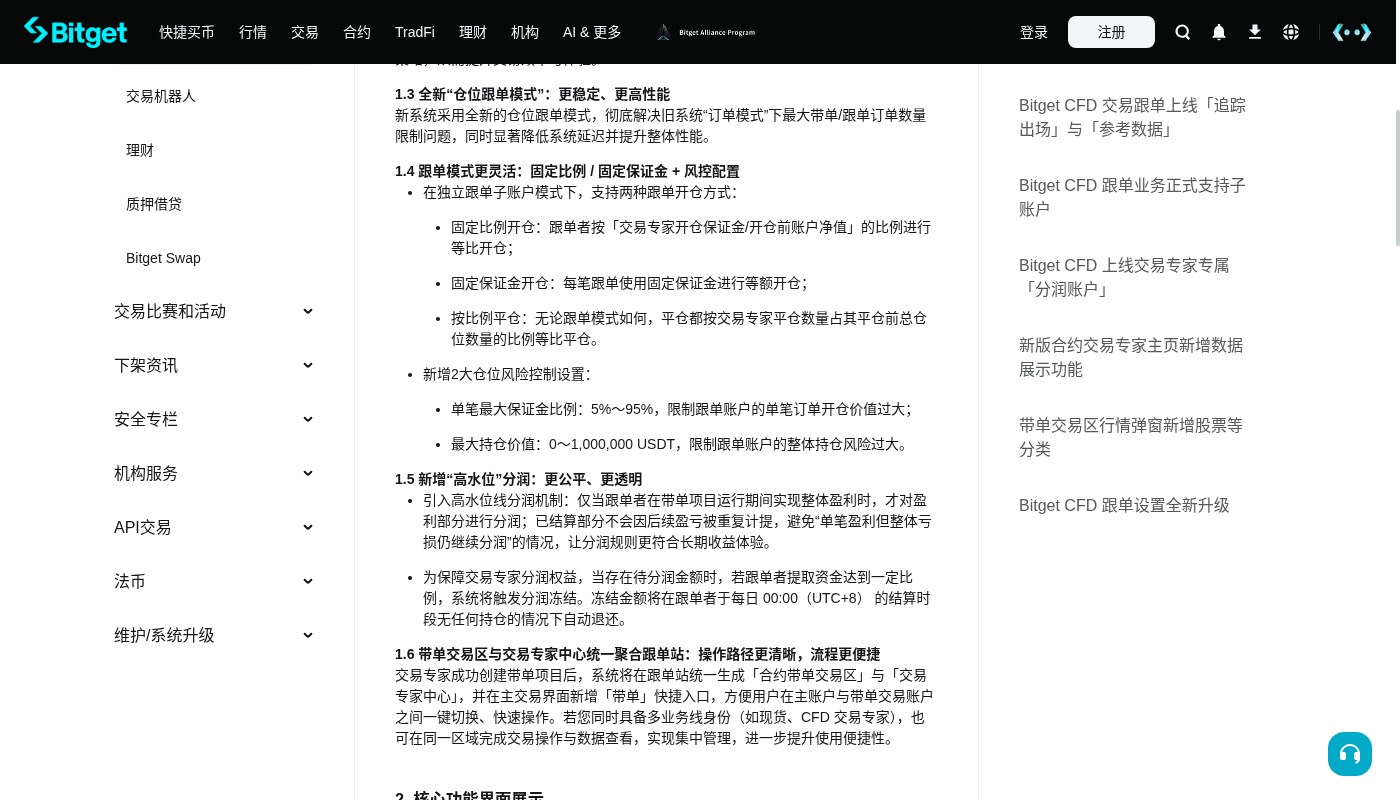The width and height of the screenshot is (1400, 800).
Task: Expand 法币 chevron
Action: tap(308, 581)
